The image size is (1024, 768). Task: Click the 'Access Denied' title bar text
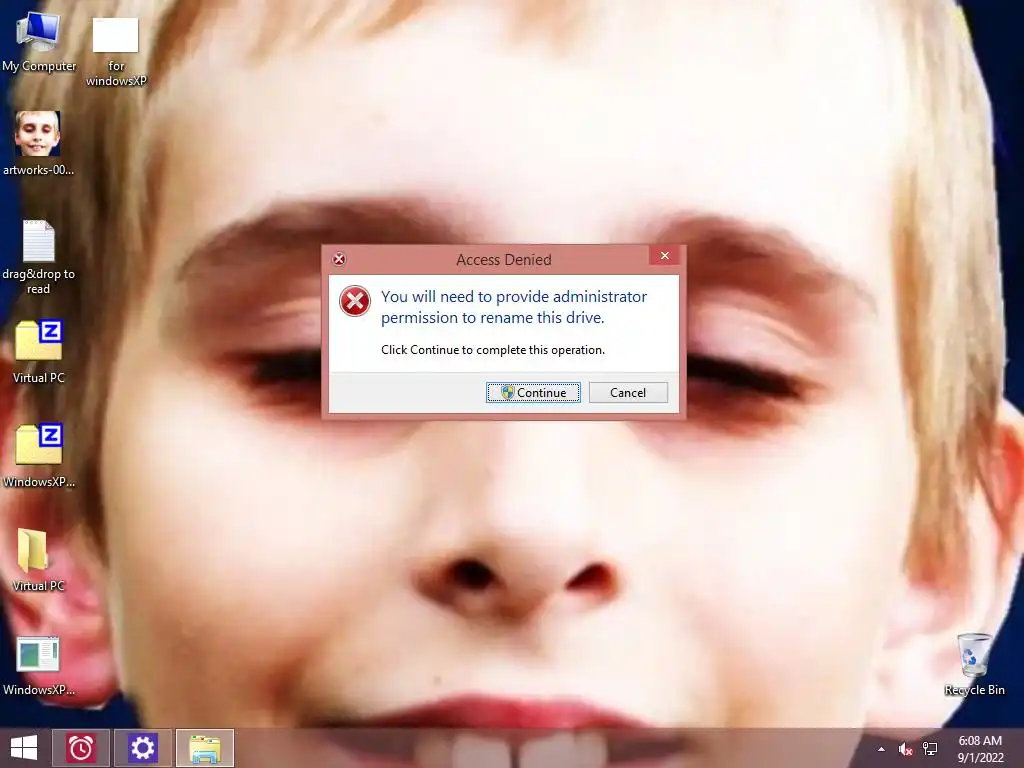(504, 259)
